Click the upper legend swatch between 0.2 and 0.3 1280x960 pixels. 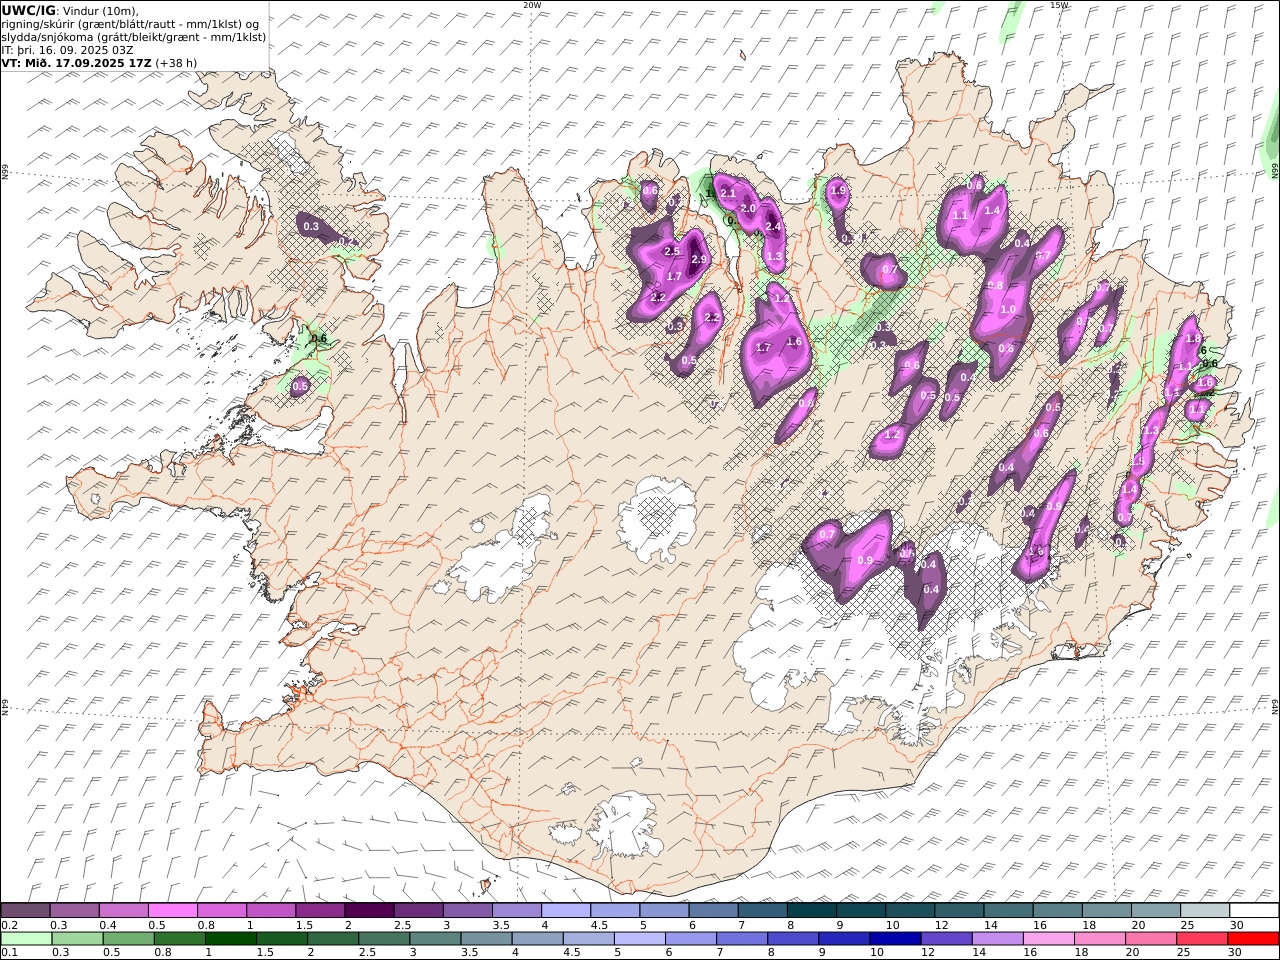coord(26,910)
